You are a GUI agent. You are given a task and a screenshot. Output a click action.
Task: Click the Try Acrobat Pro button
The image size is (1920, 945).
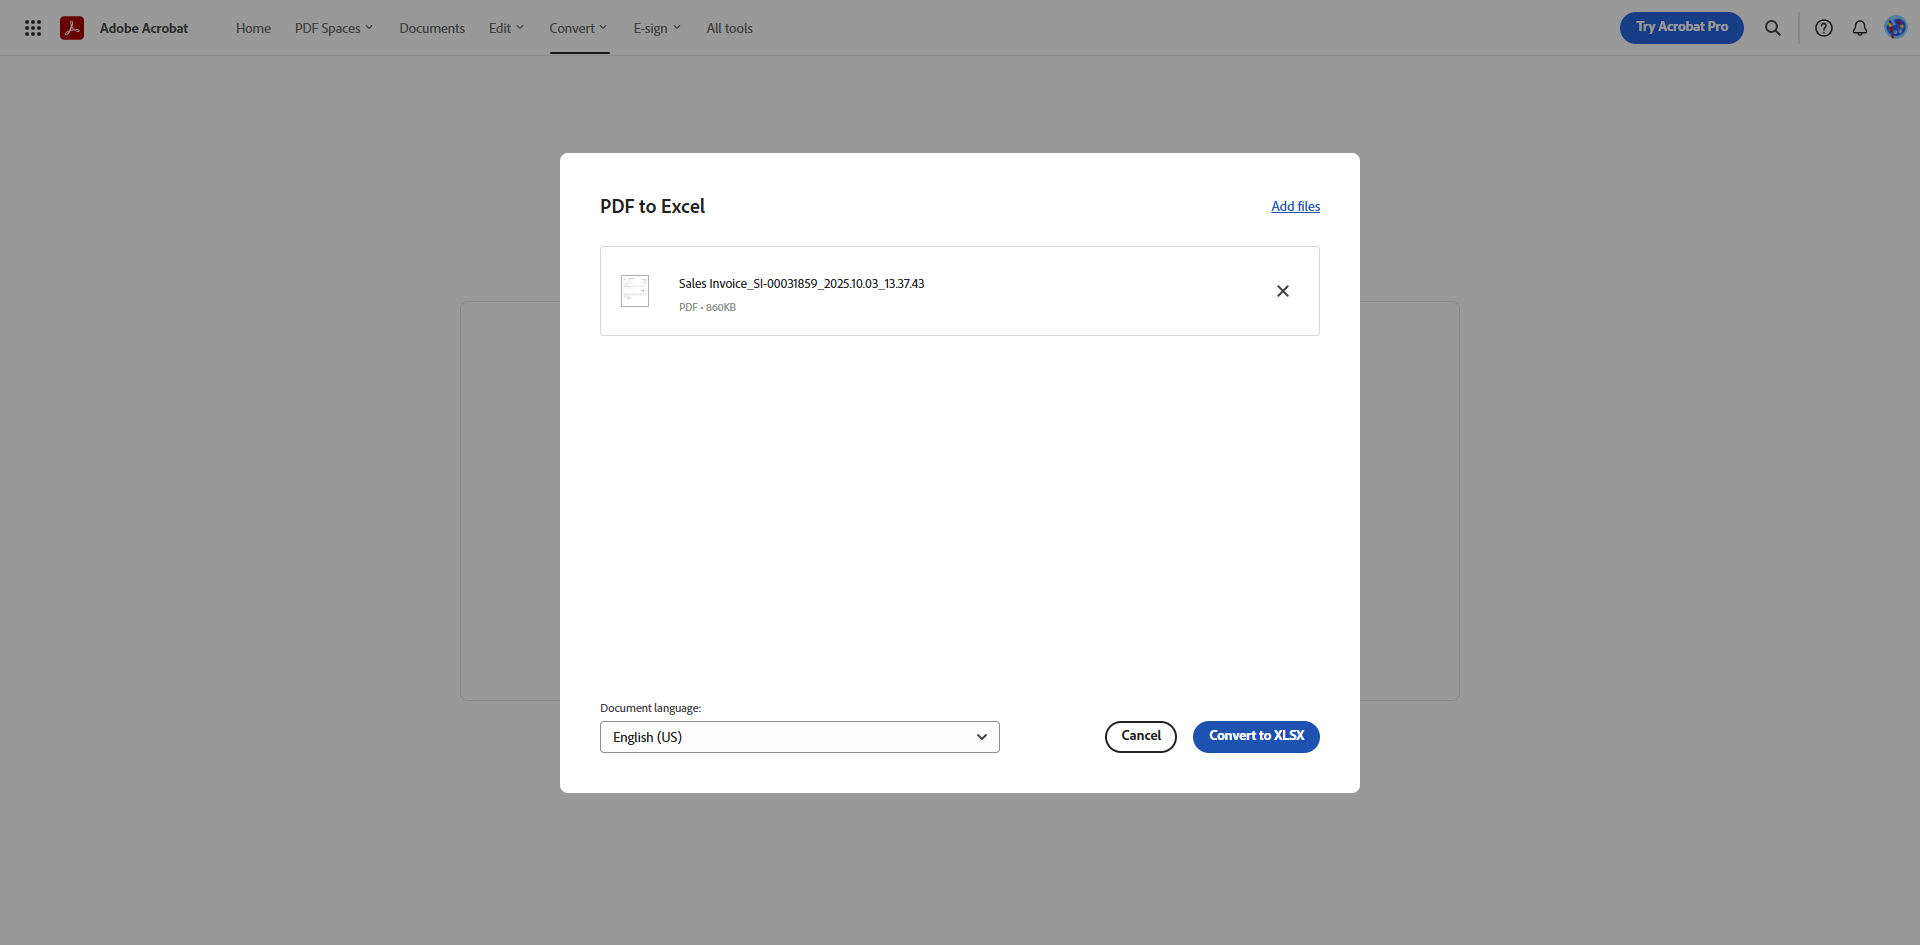1681,27
